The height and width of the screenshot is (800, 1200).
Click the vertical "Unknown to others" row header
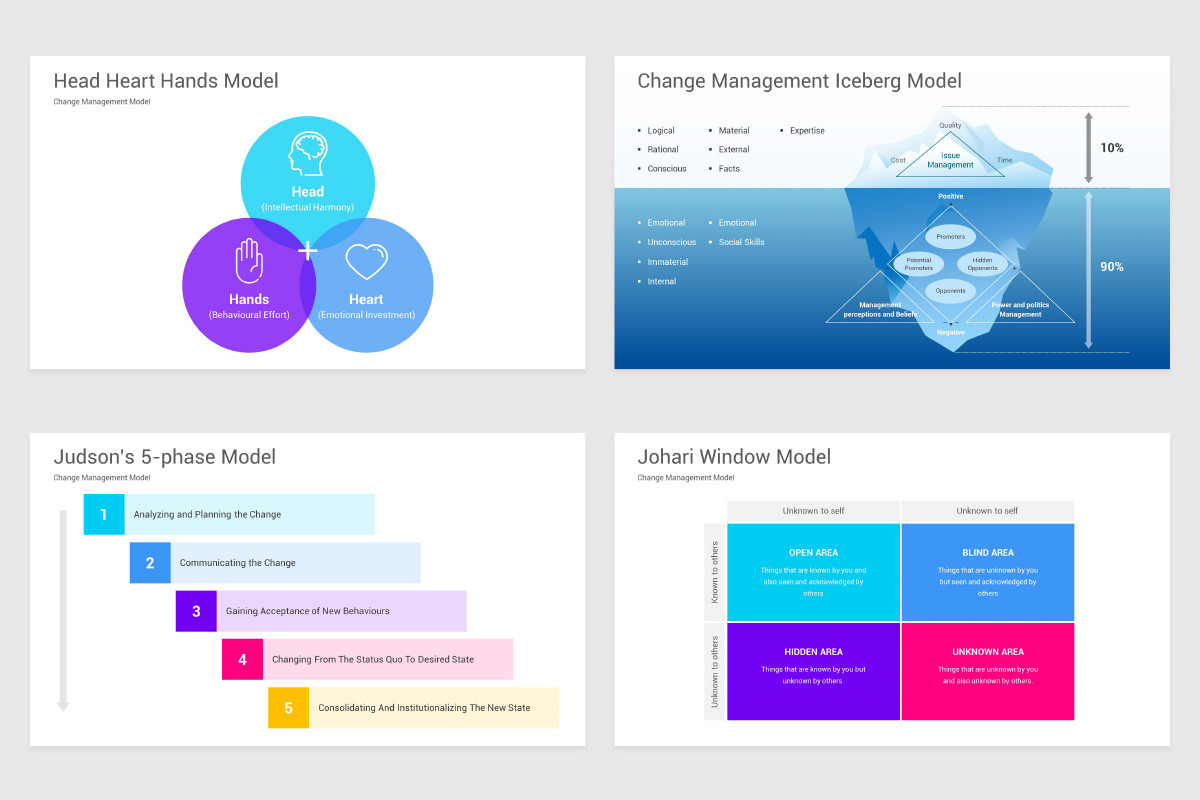click(714, 671)
